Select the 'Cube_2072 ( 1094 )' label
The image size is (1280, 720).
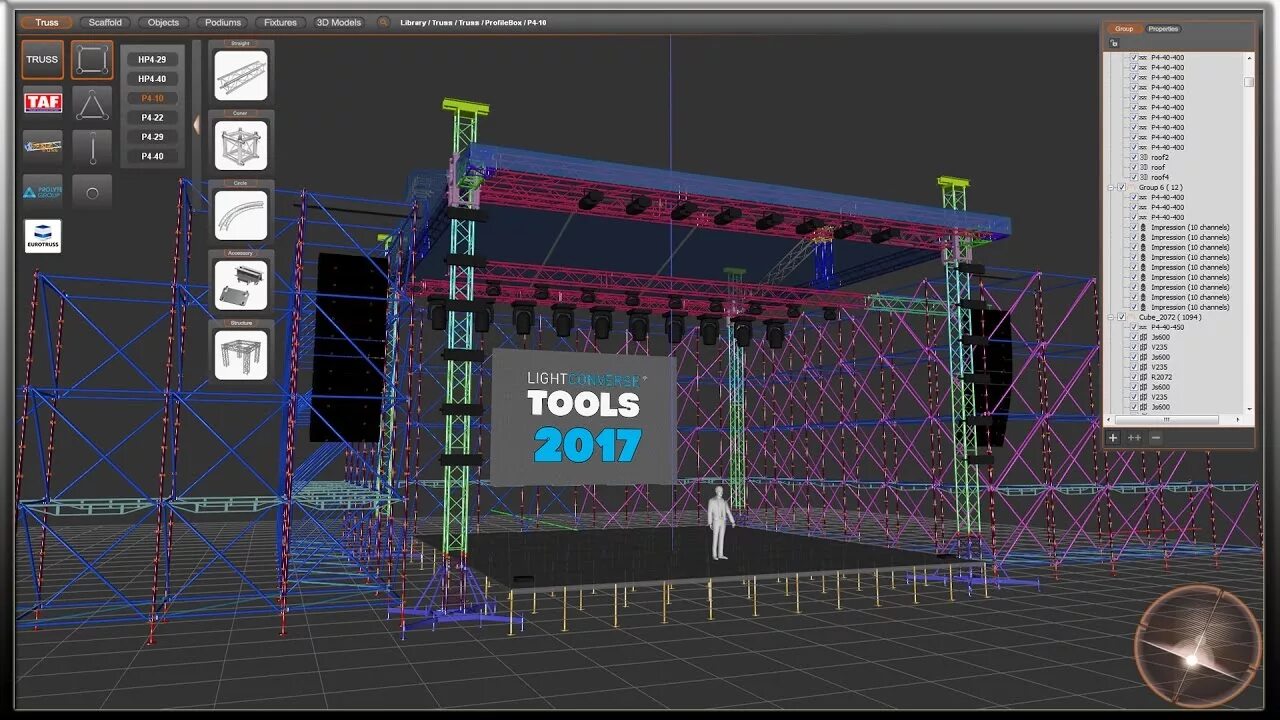coord(1170,317)
